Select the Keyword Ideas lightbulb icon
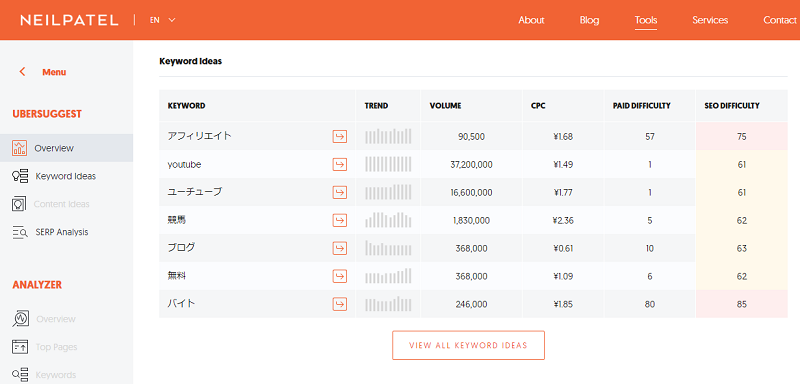Image resolution: width=800 pixels, height=384 pixels. 19,176
